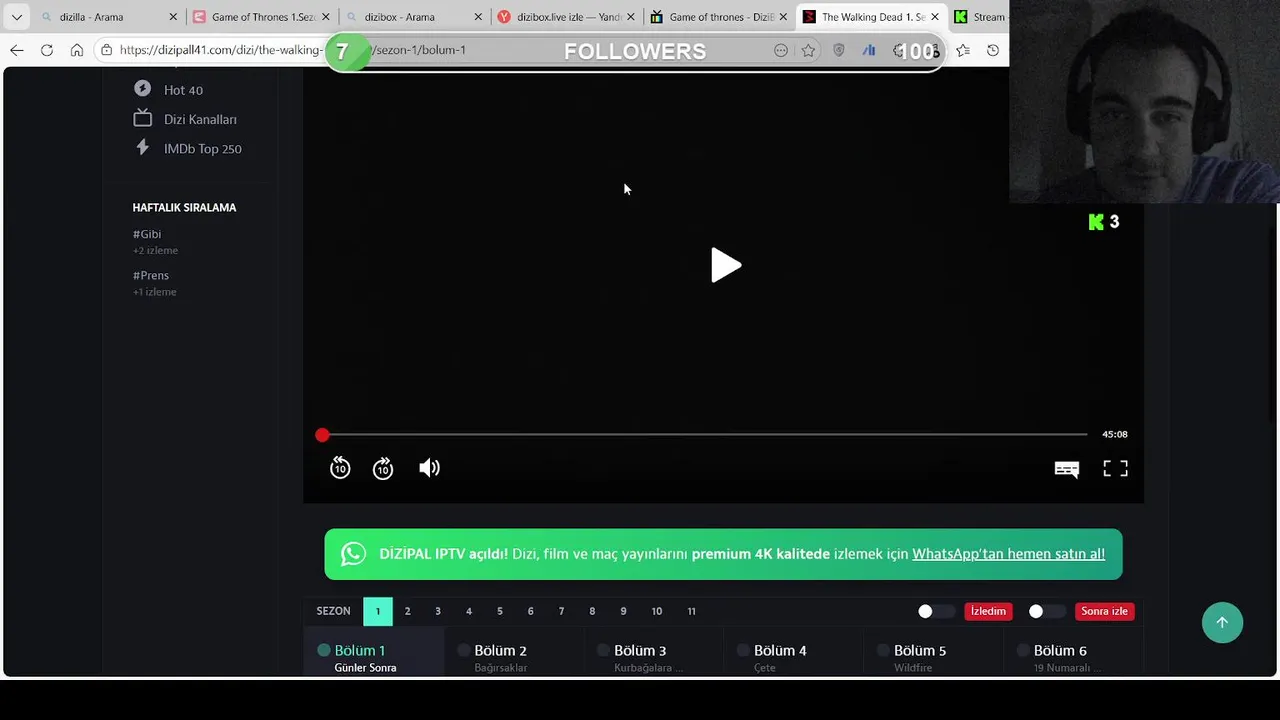The width and height of the screenshot is (1280, 720).
Task: Open the #Gibi weekly ranking entry
Action: point(147,234)
